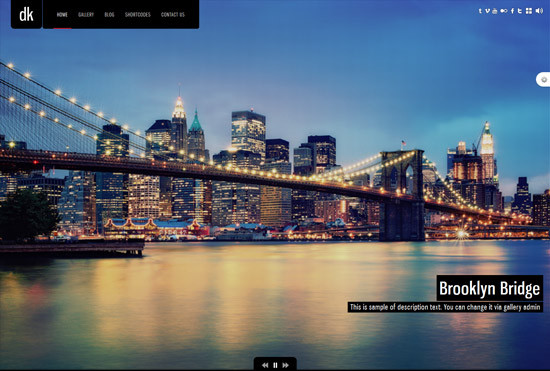Go to the previous slide

click(265, 365)
